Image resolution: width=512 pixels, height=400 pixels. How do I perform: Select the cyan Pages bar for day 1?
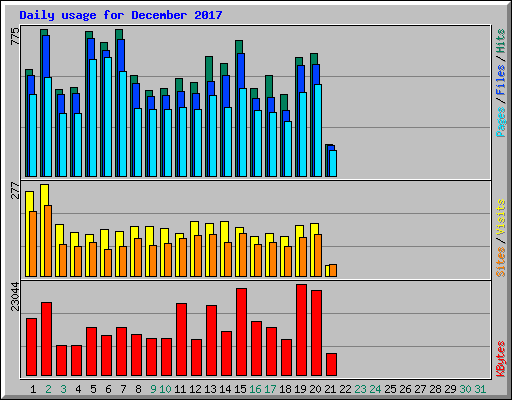[x=33, y=136]
